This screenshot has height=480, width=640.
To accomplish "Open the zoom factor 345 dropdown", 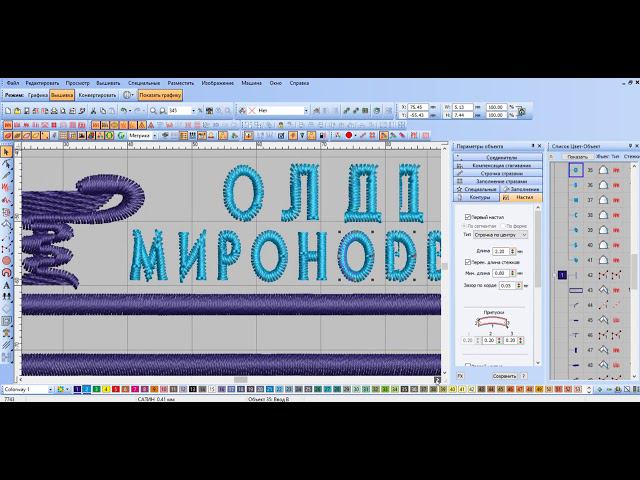I will click(194, 111).
